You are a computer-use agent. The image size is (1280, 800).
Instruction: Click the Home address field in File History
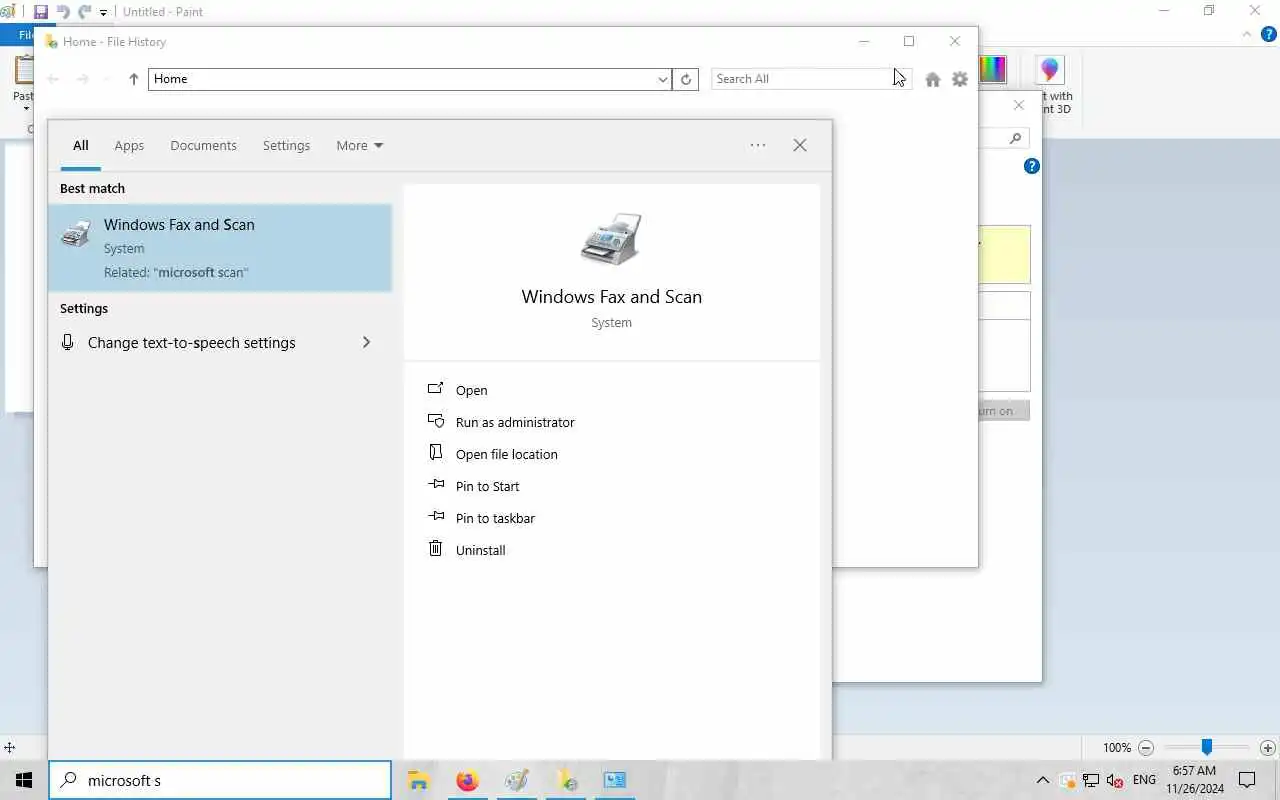pyautogui.click(x=402, y=79)
